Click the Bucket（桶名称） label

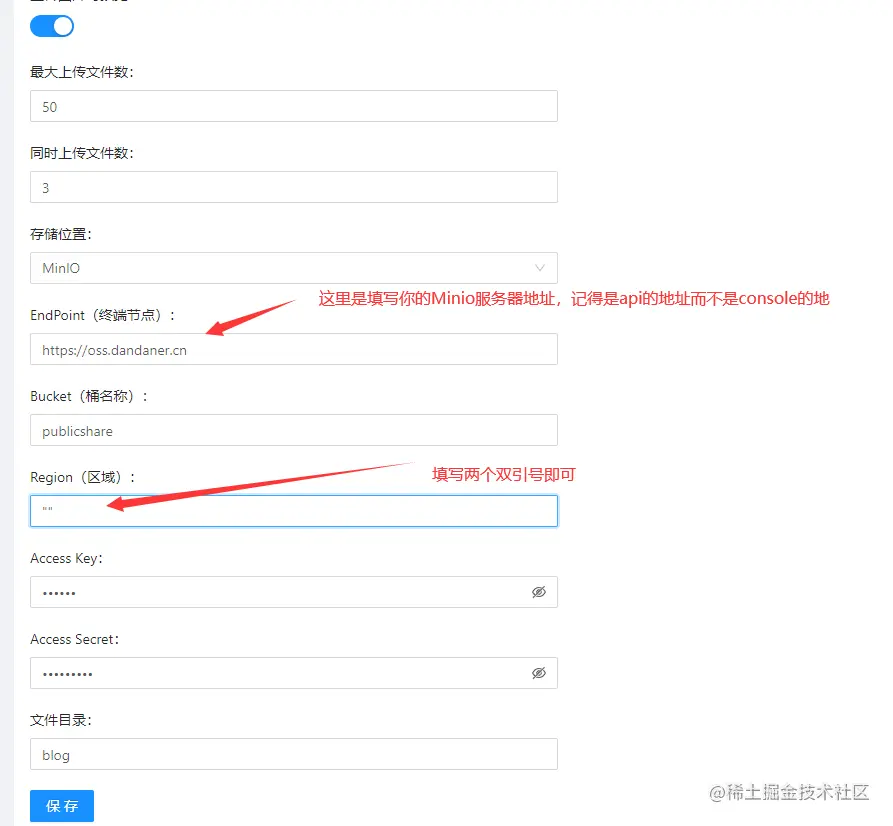89,396
